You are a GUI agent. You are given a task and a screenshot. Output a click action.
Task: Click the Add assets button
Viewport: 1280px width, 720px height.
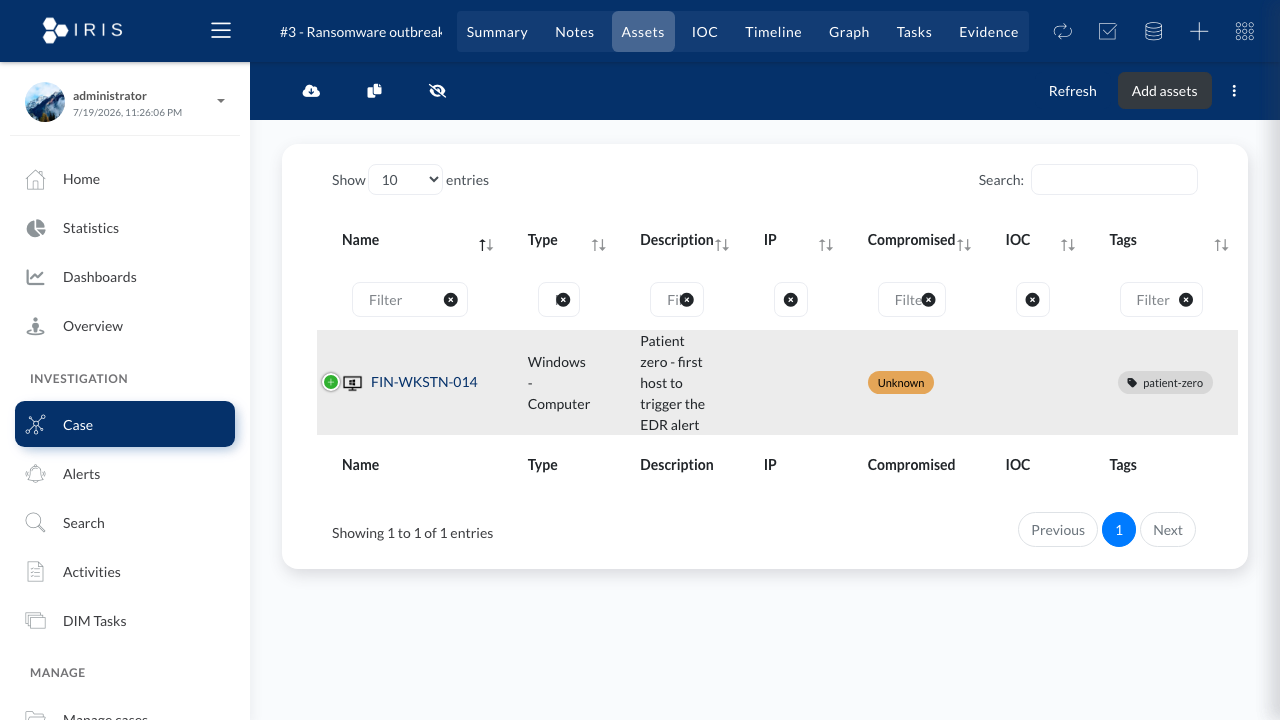pos(1164,91)
